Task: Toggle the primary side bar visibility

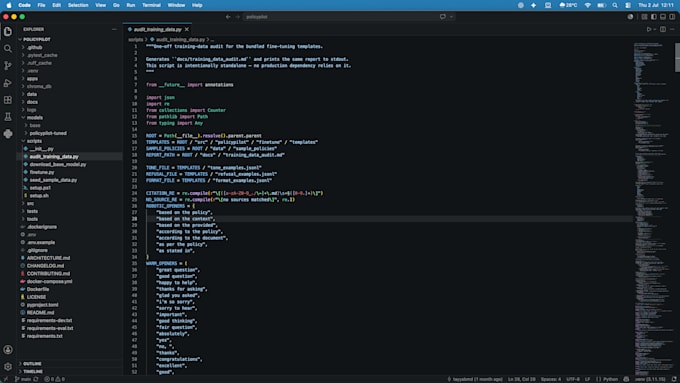Action: tap(654, 16)
